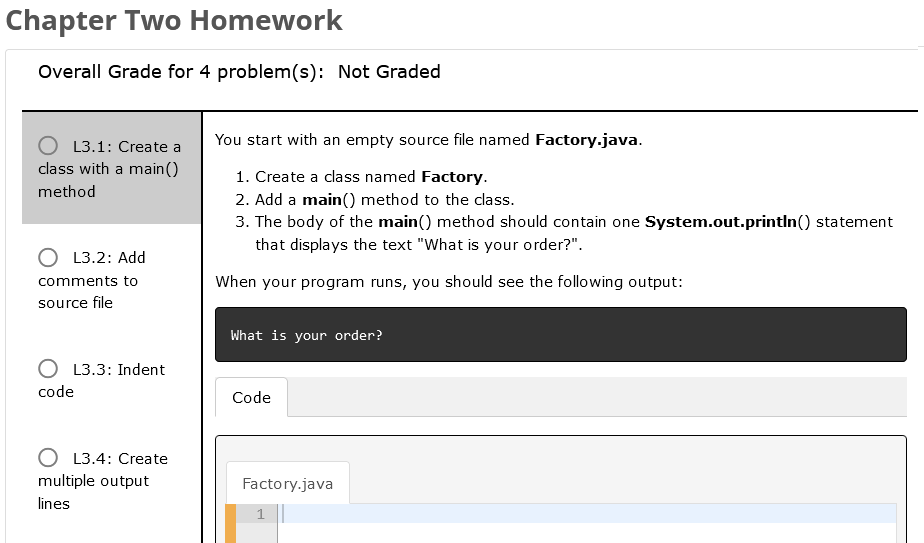Select the L3.2 problem status circle

49,257
